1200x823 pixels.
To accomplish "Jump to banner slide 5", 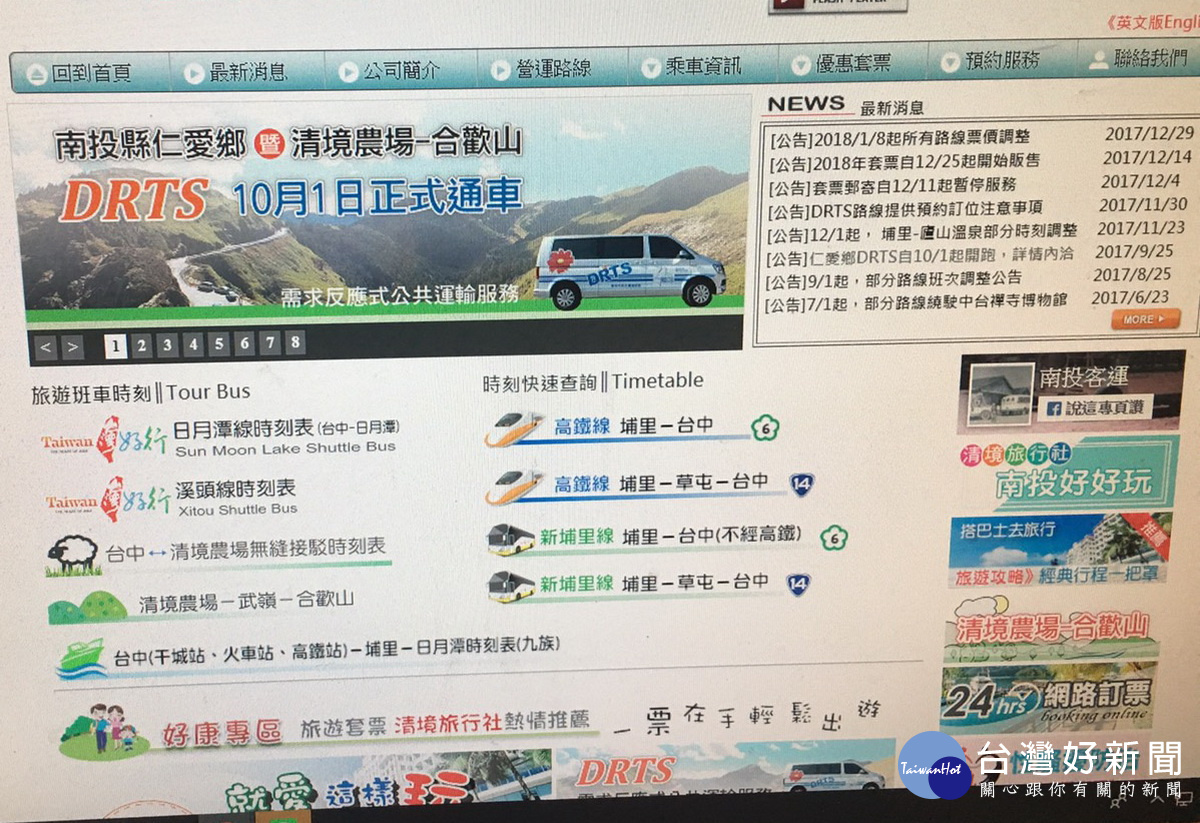I will [219, 344].
